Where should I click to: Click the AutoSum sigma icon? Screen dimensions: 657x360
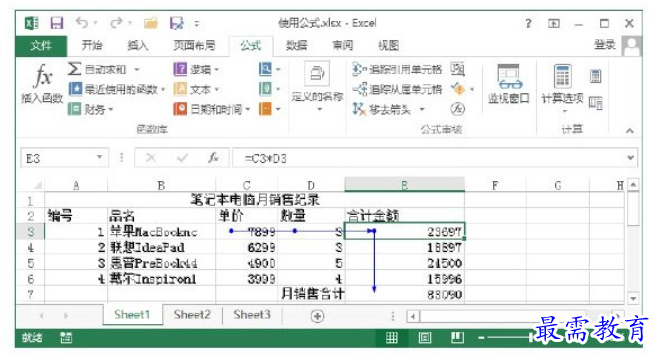[x=74, y=69]
